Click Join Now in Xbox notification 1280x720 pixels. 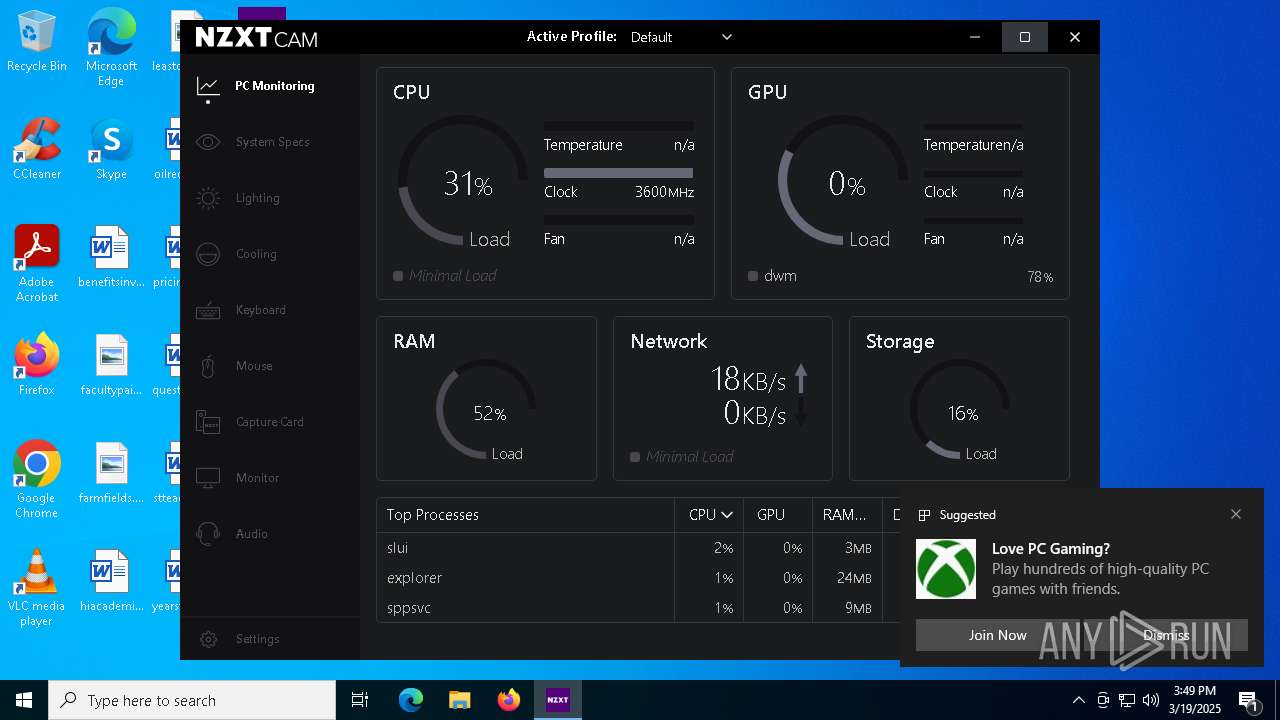[997, 635]
